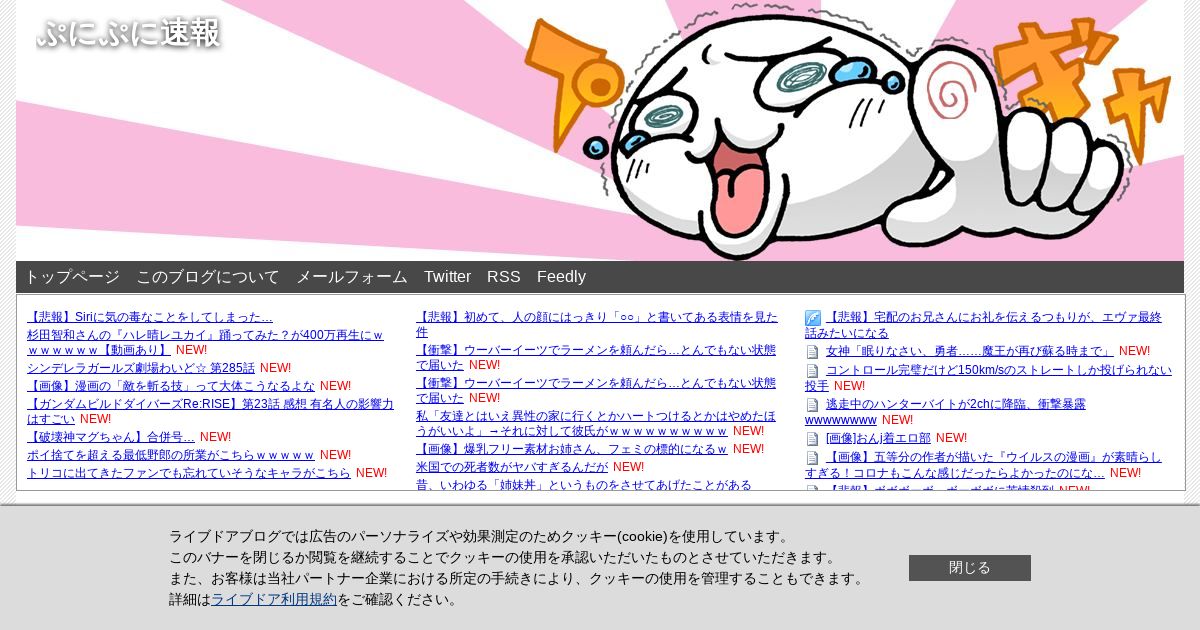Click the document icon beside 【画像】五等分の作者
The image size is (1200, 630).
812,458
